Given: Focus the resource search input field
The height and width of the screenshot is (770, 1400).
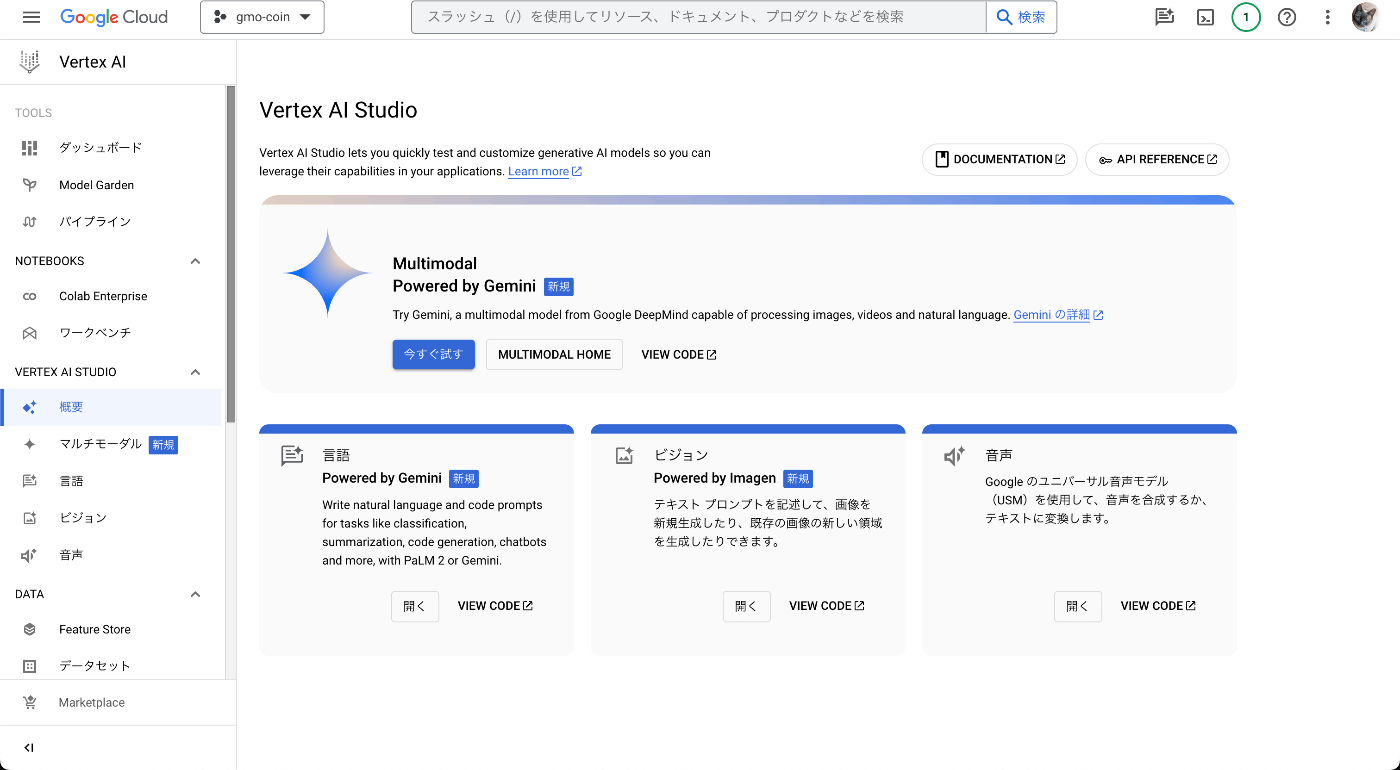Looking at the screenshot, I should coord(699,17).
